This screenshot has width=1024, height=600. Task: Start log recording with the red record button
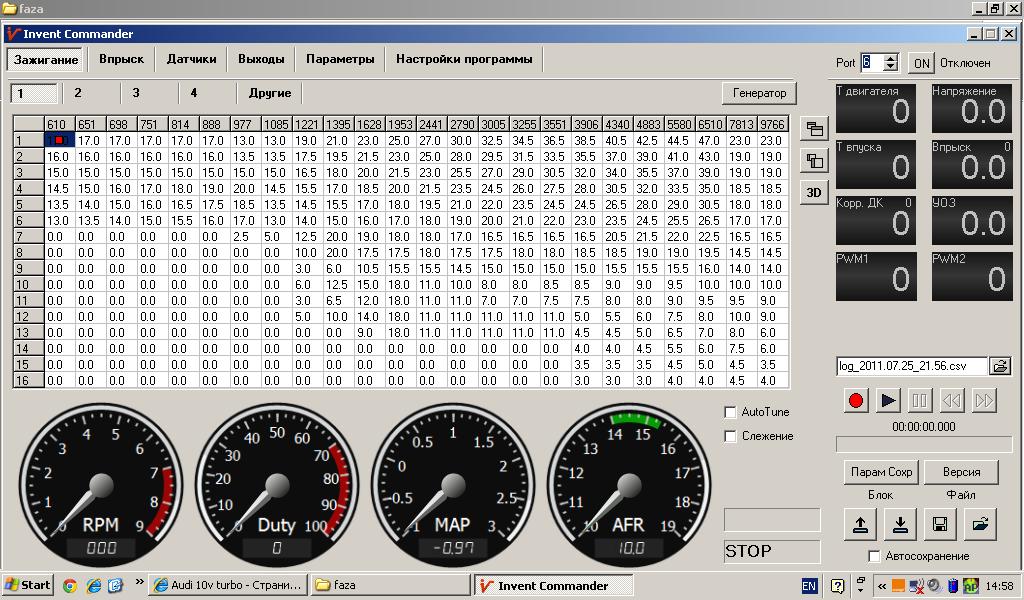pos(856,400)
